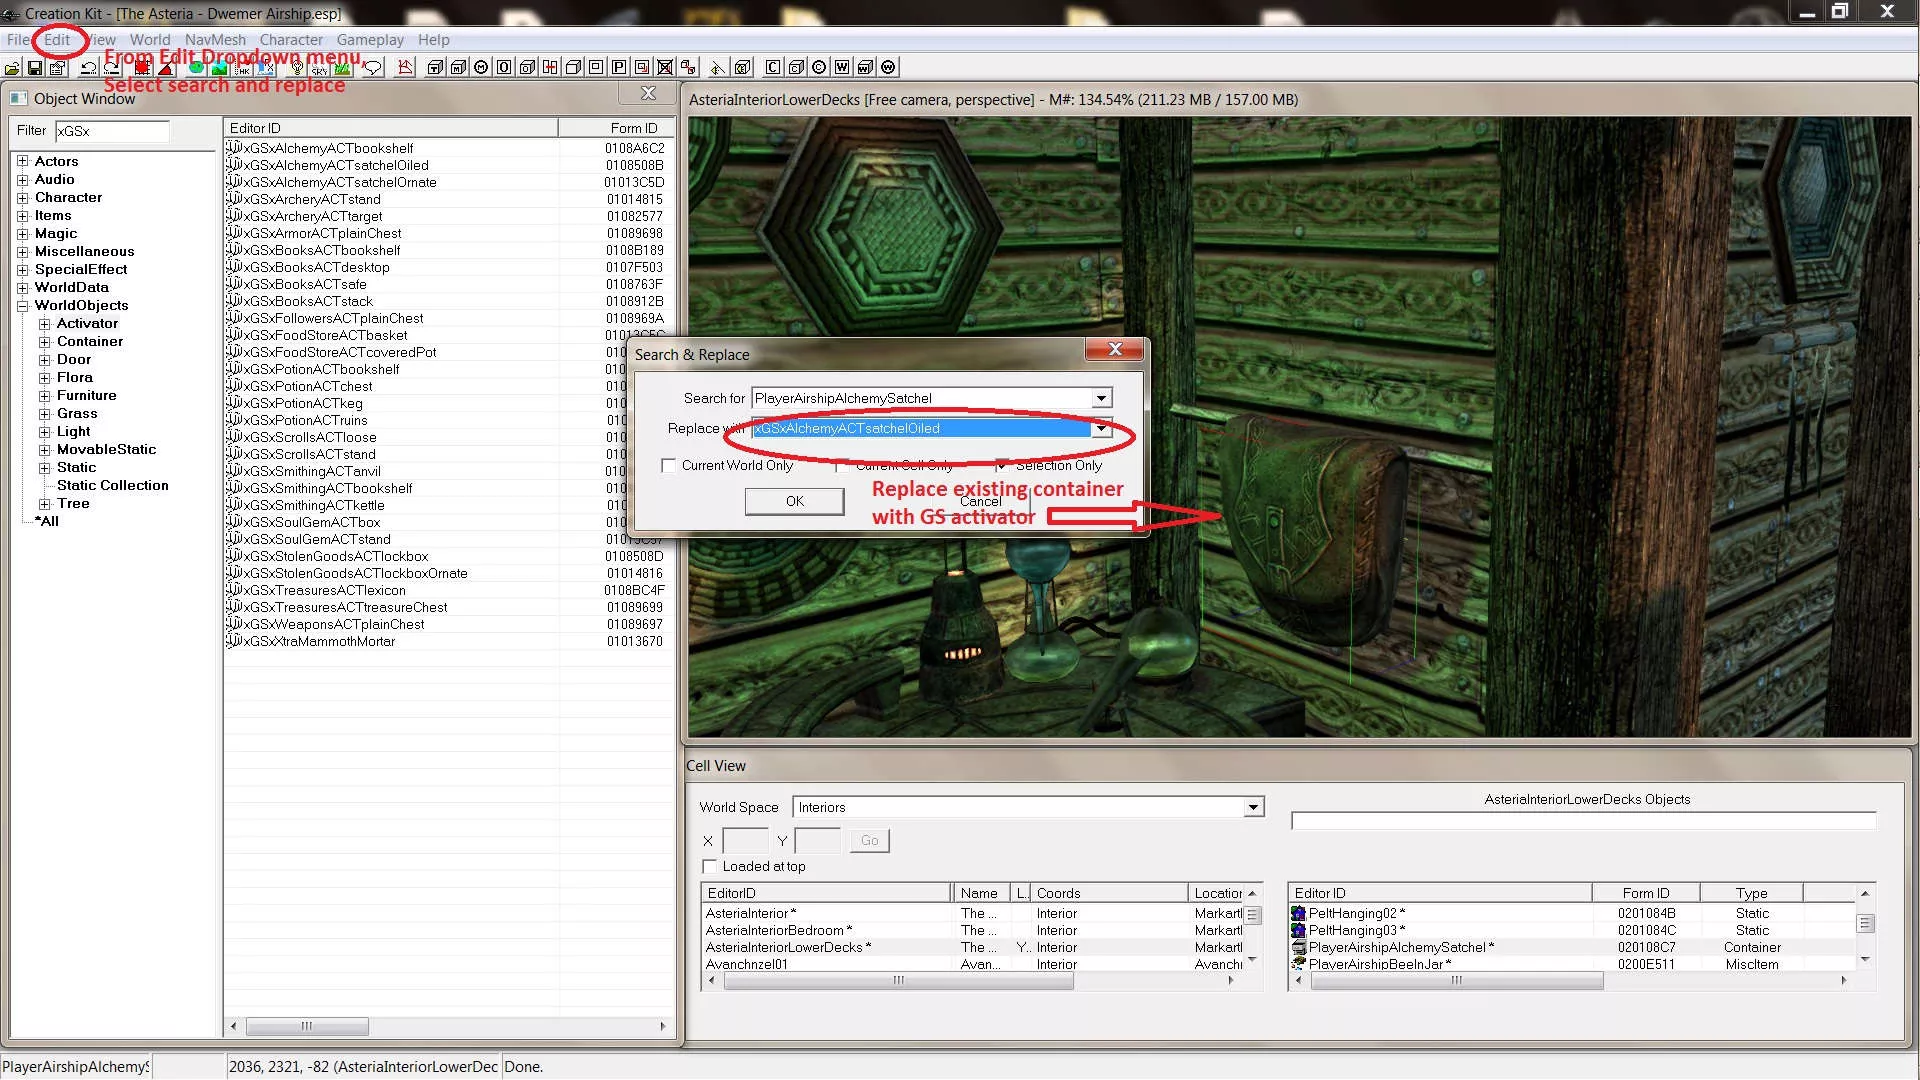
Task: Sort object list by Form ID header
Action: pyautogui.click(x=617, y=128)
